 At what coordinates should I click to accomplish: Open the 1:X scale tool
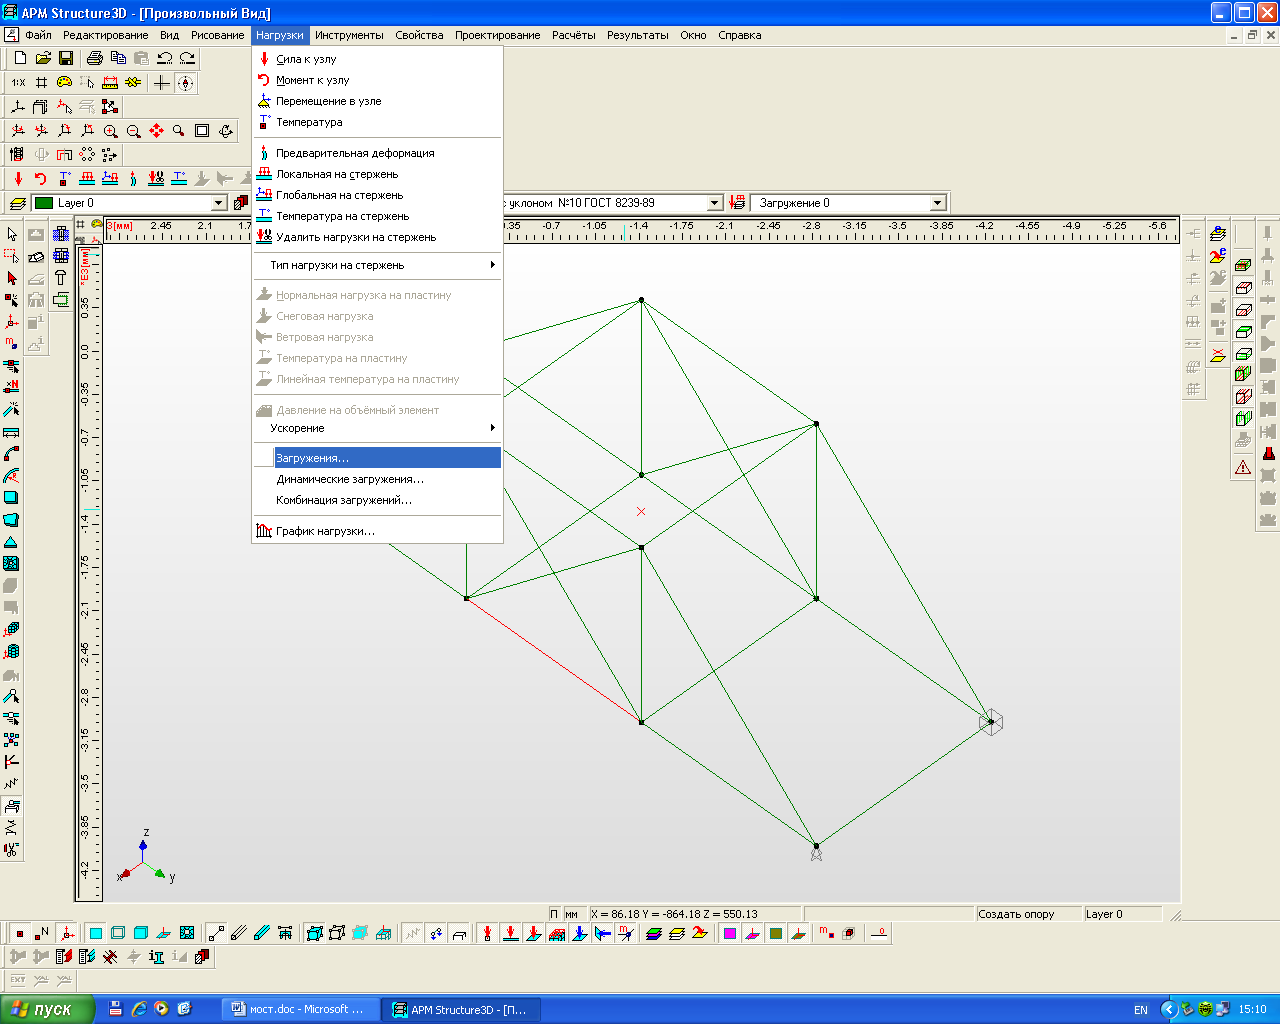coord(18,83)
